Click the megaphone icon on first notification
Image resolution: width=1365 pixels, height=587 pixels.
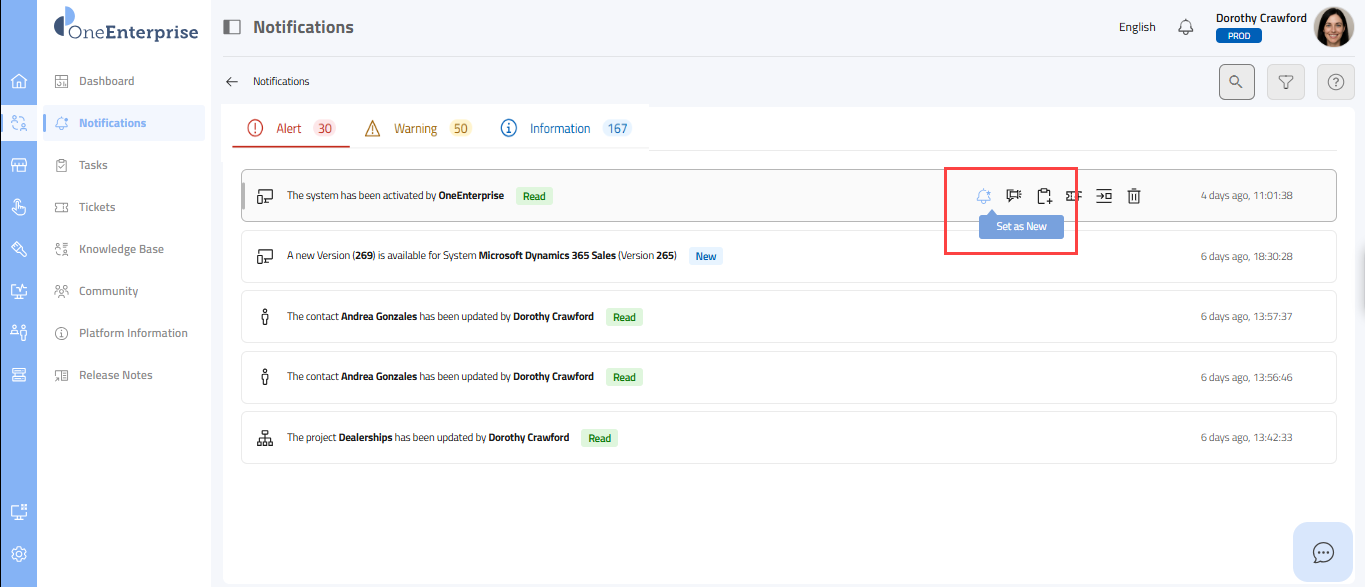[1014, 196]
